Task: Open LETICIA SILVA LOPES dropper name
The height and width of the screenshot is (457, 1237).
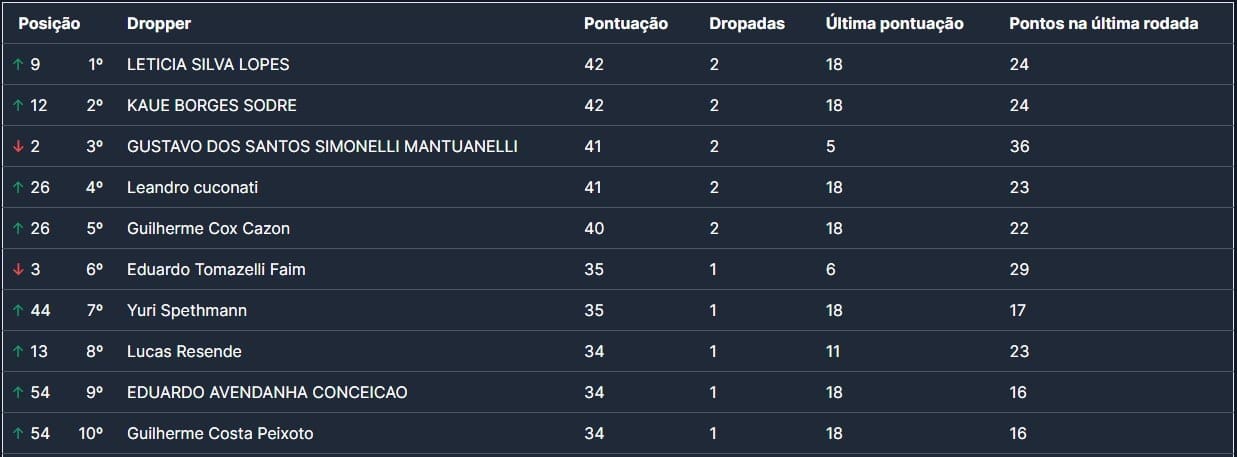Action: tap(208, 64)
